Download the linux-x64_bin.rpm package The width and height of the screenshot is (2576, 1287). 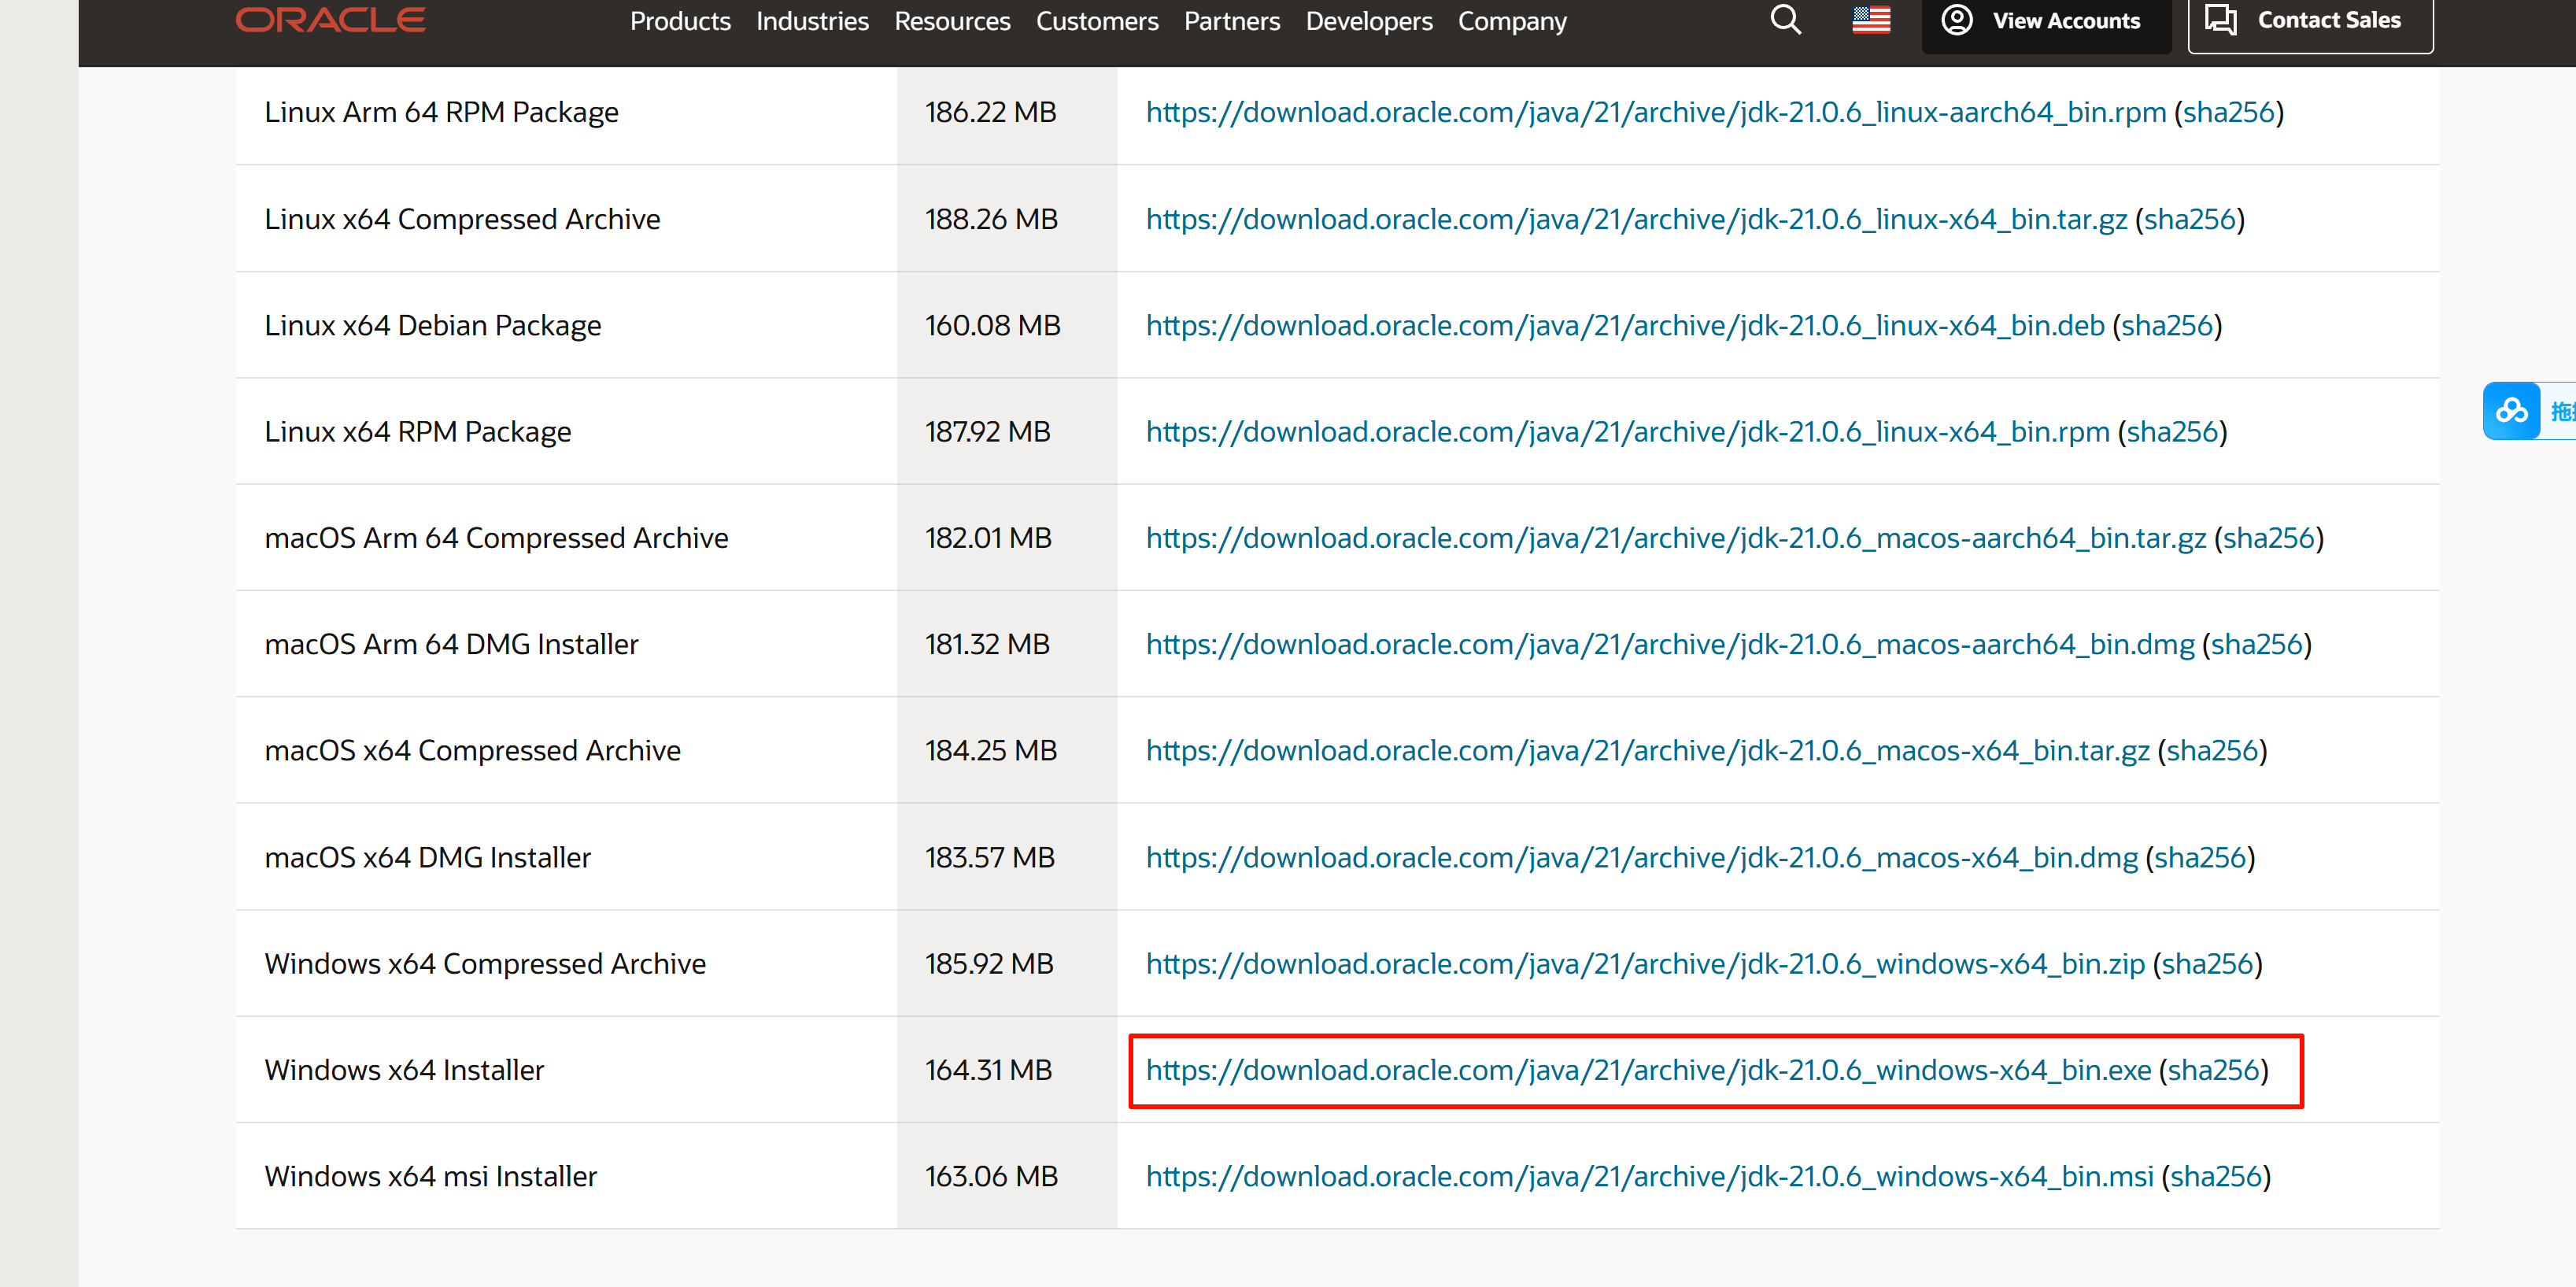[1627, 431]
